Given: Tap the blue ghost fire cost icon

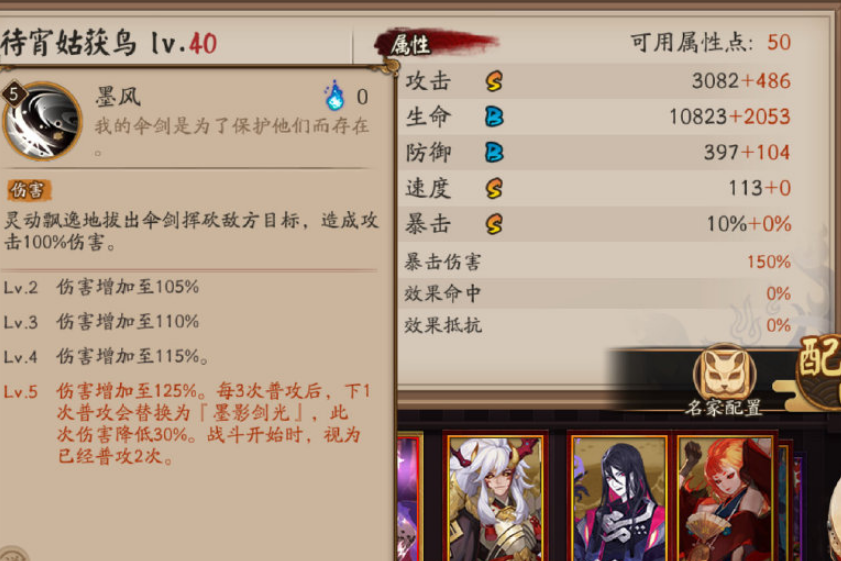Looking at the screenshot, I should coord(335,95).
